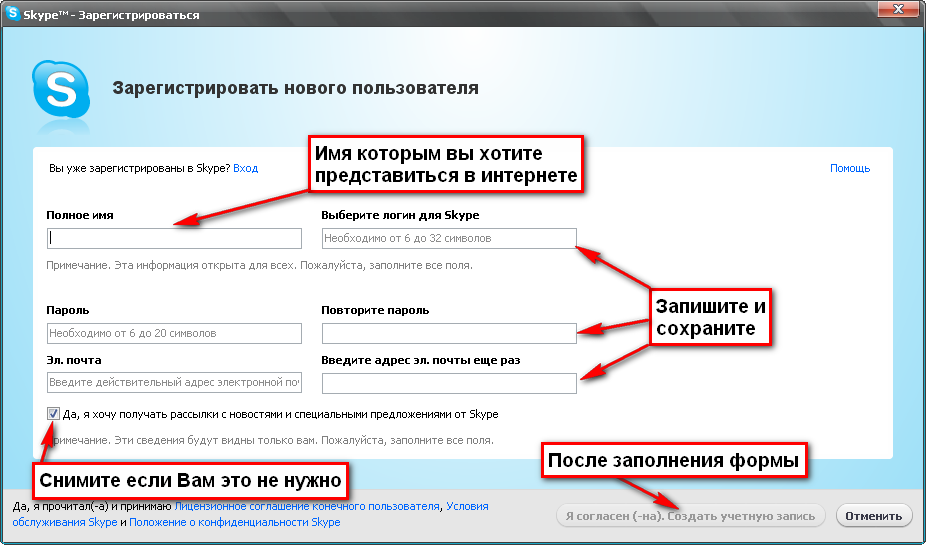This screenshot has width=926, height=545.
Task: Click the 'Пароль' input field
Action: [x=174, y=333]
